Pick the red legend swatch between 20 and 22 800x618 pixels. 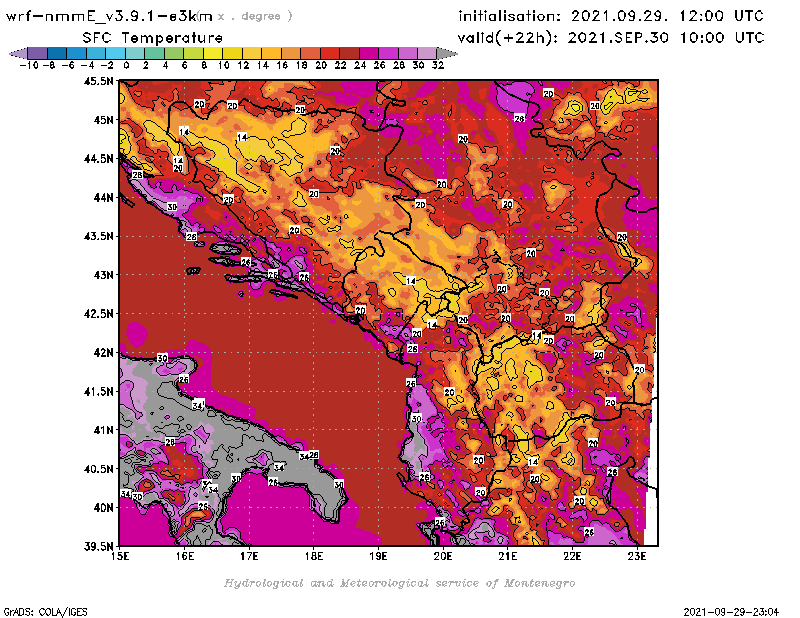tap(330, 53)
